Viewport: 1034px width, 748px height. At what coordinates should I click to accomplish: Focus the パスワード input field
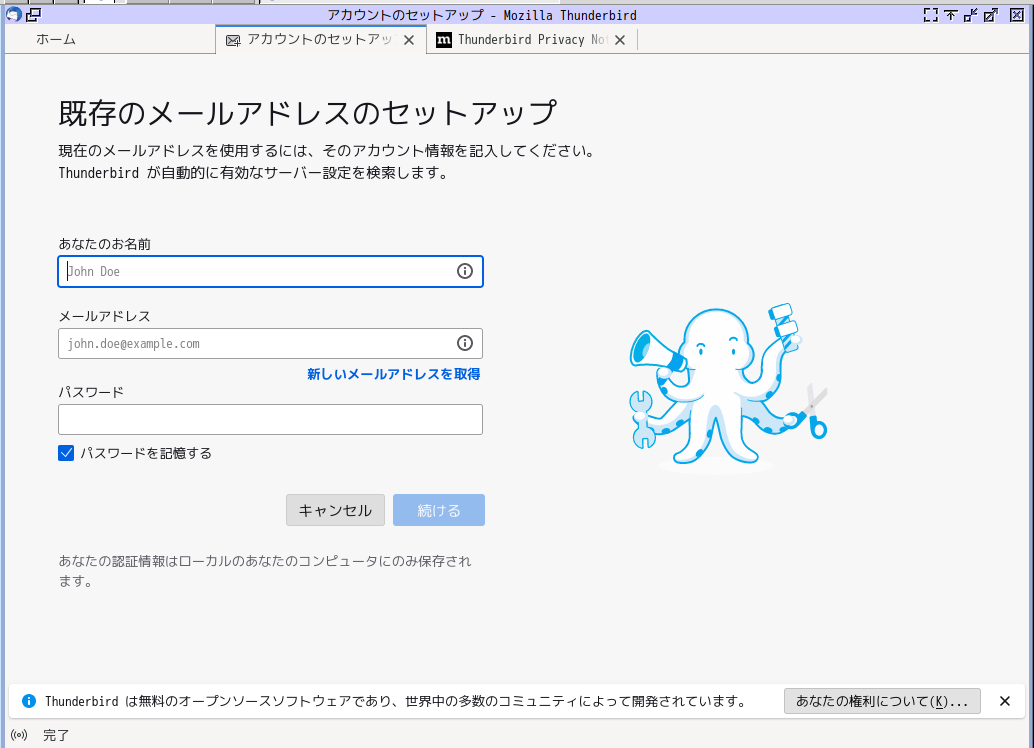click(270, 419)
